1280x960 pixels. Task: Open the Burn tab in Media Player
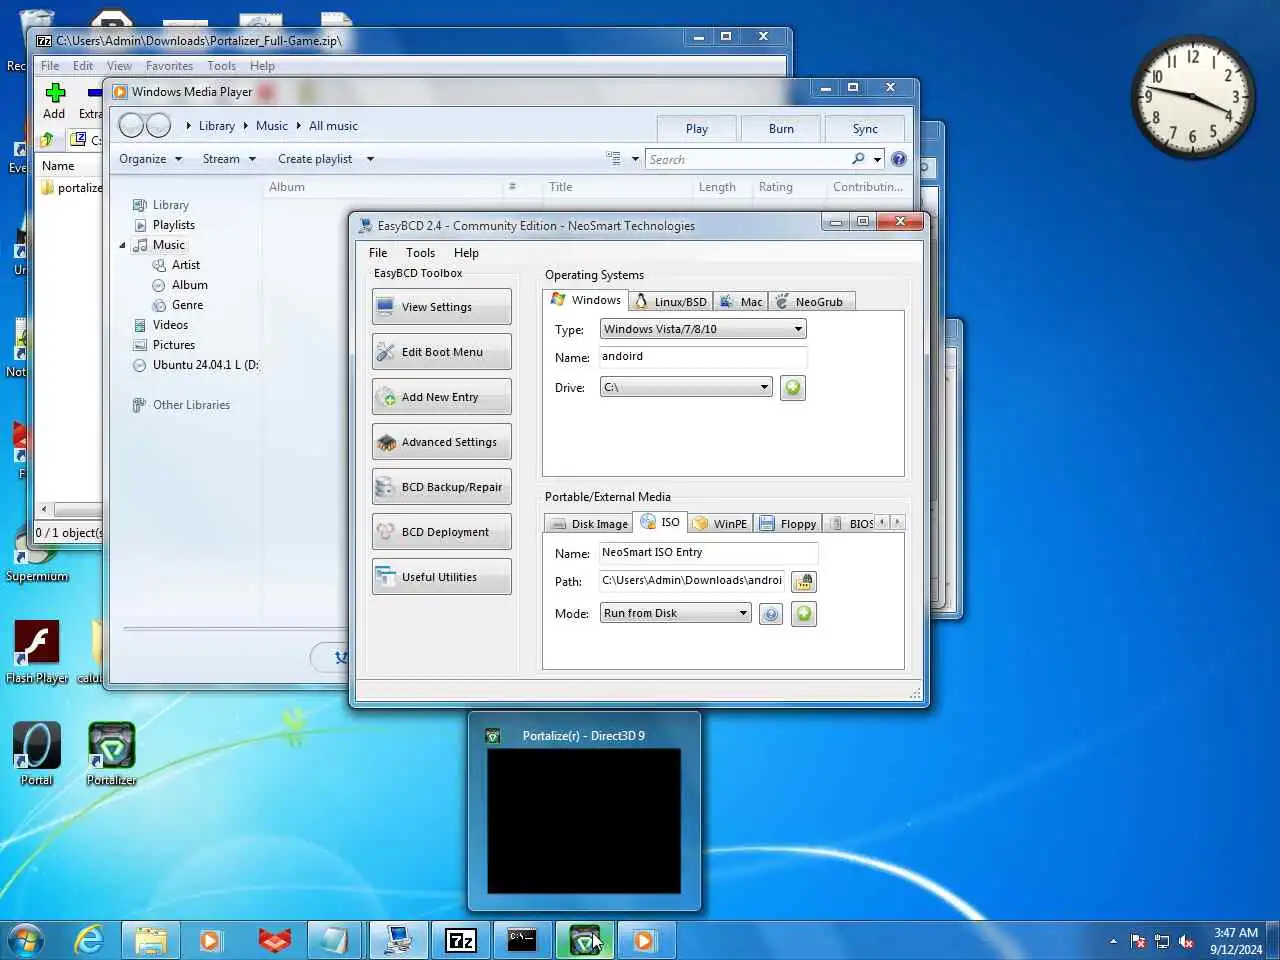[x=781, y=129]
